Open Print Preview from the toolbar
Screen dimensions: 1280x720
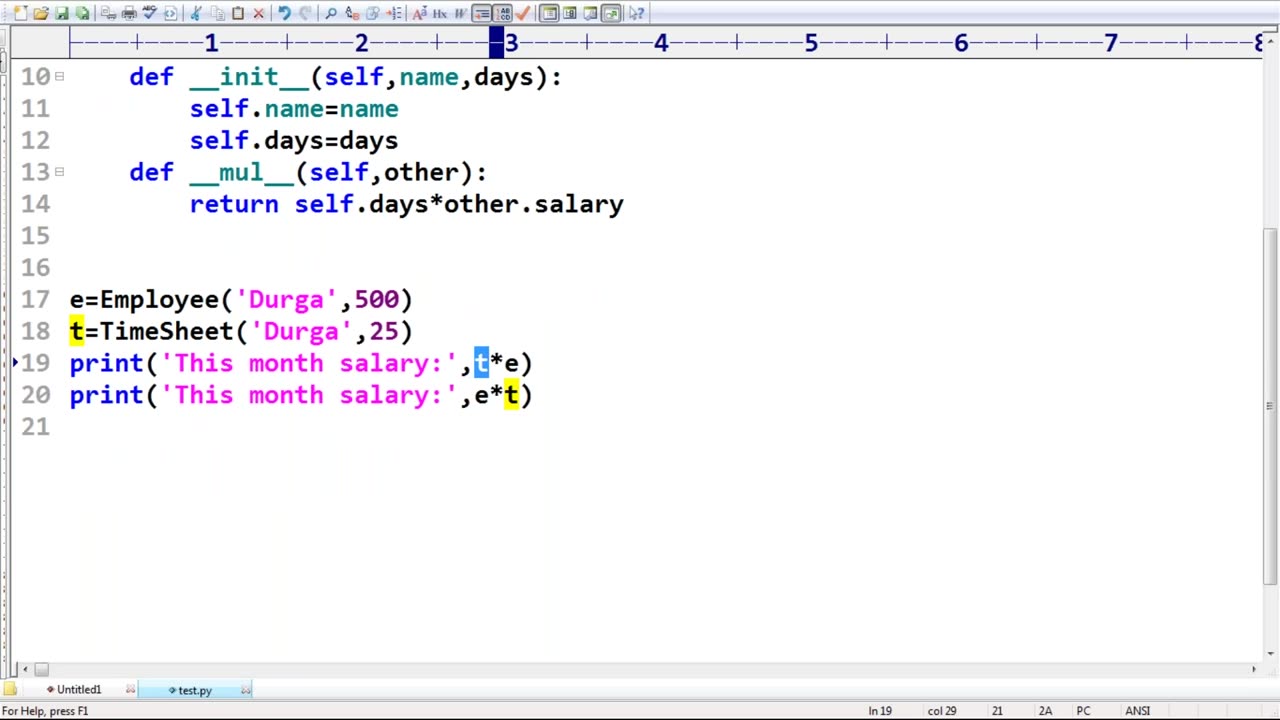[x=107, y=13]
